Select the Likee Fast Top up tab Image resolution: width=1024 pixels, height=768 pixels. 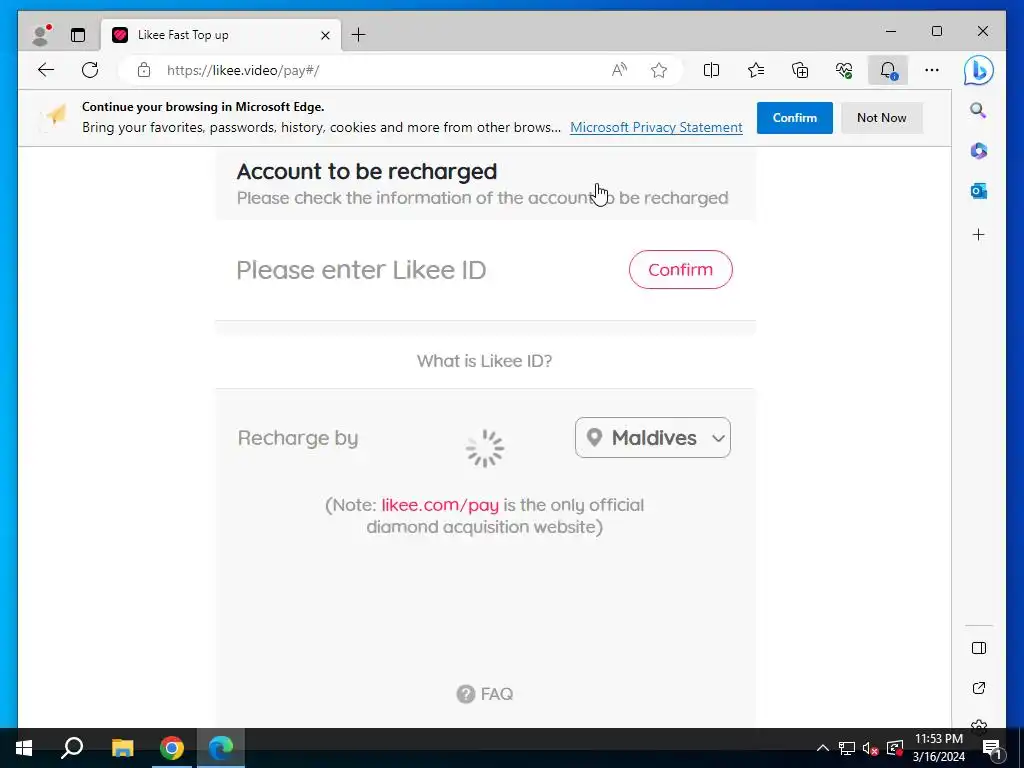[221, 35]
